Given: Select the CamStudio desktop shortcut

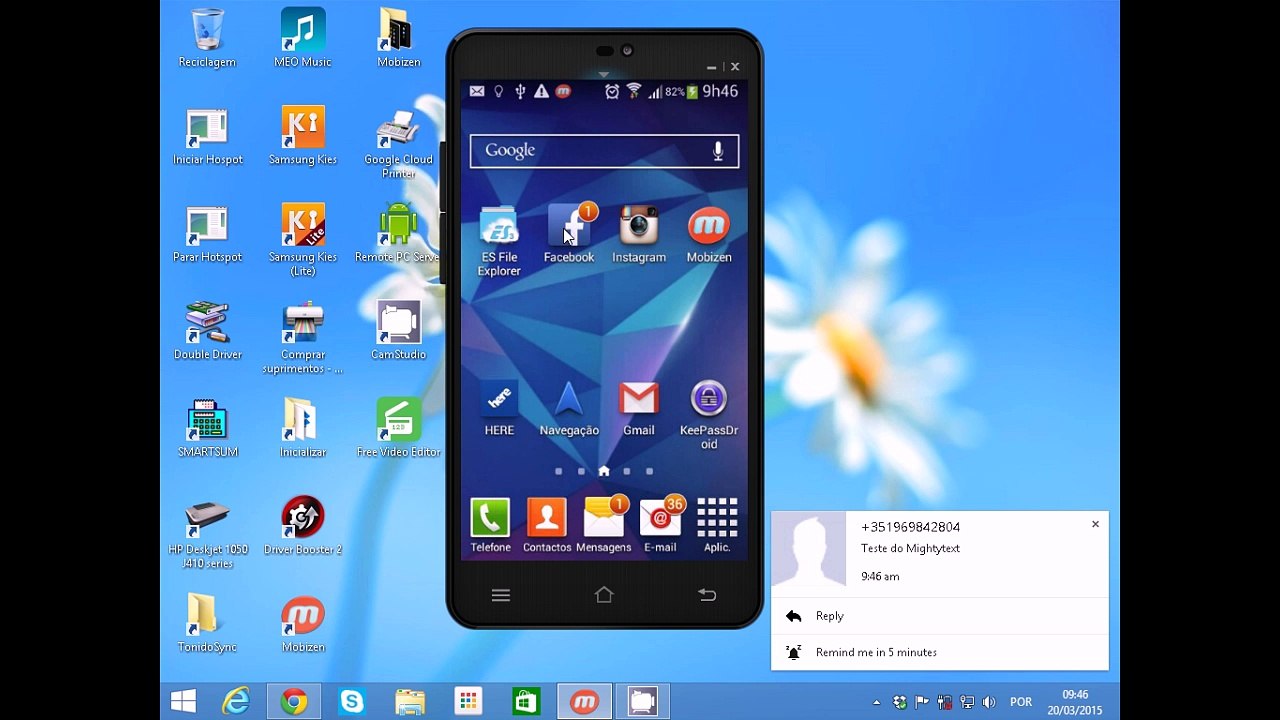Looking at the screenshot, I should pyautogui.click(x=398, y=331).
